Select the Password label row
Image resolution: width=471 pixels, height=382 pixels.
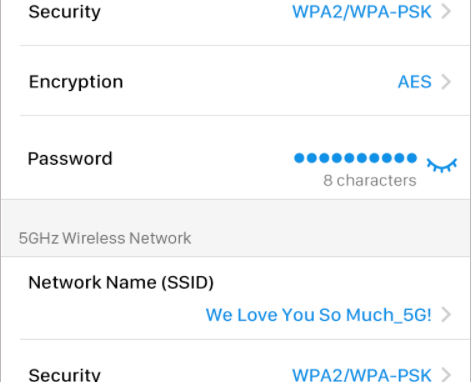click(x=236, y=158)
